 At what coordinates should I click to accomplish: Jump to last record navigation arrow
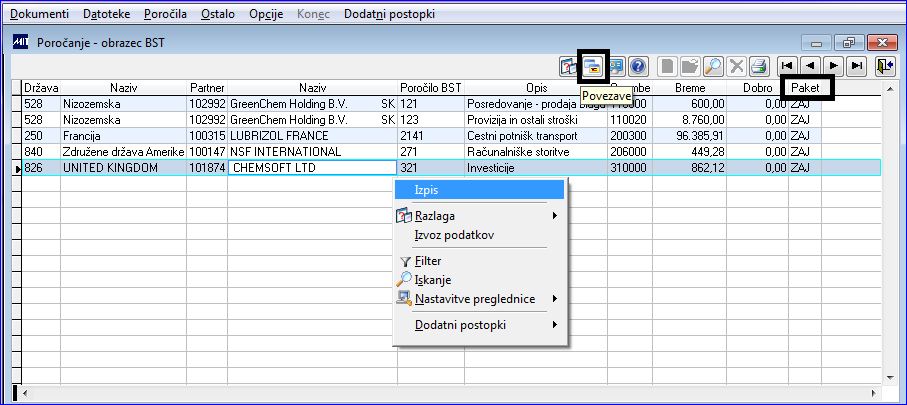tap(857, 67)
